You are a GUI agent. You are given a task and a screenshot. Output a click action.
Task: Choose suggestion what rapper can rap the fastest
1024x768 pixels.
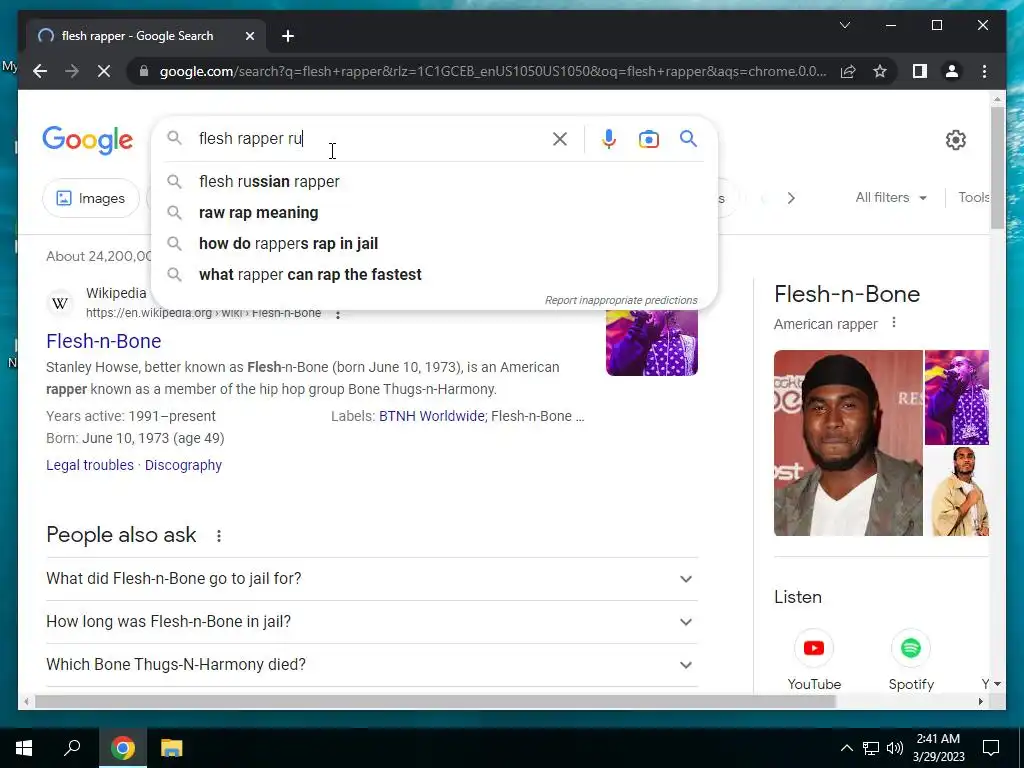click(434, 274)
